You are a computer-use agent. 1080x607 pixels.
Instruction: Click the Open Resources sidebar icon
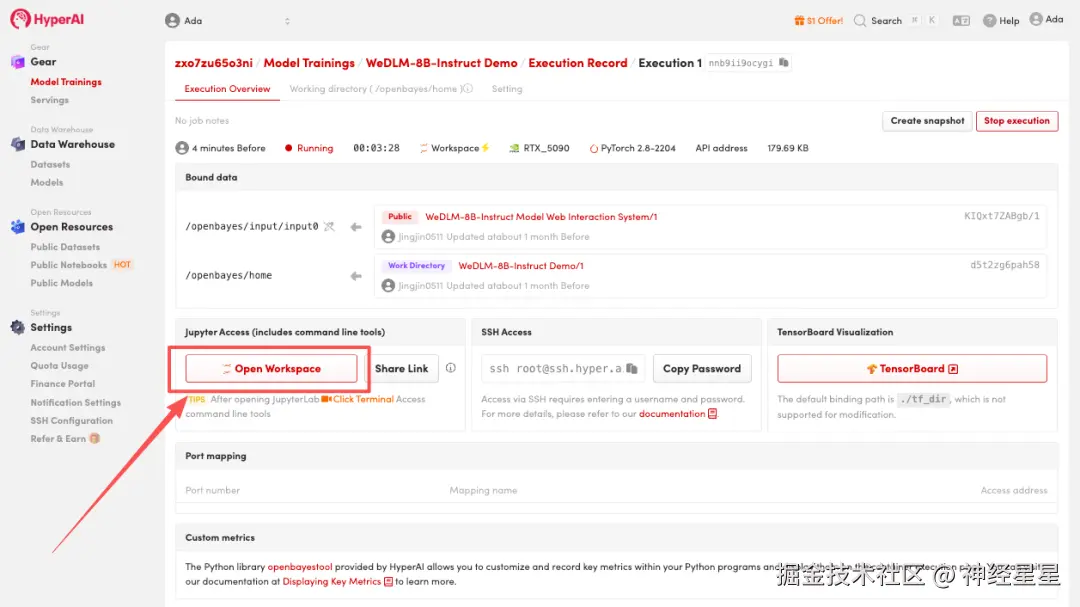click(x=18, y=227)
